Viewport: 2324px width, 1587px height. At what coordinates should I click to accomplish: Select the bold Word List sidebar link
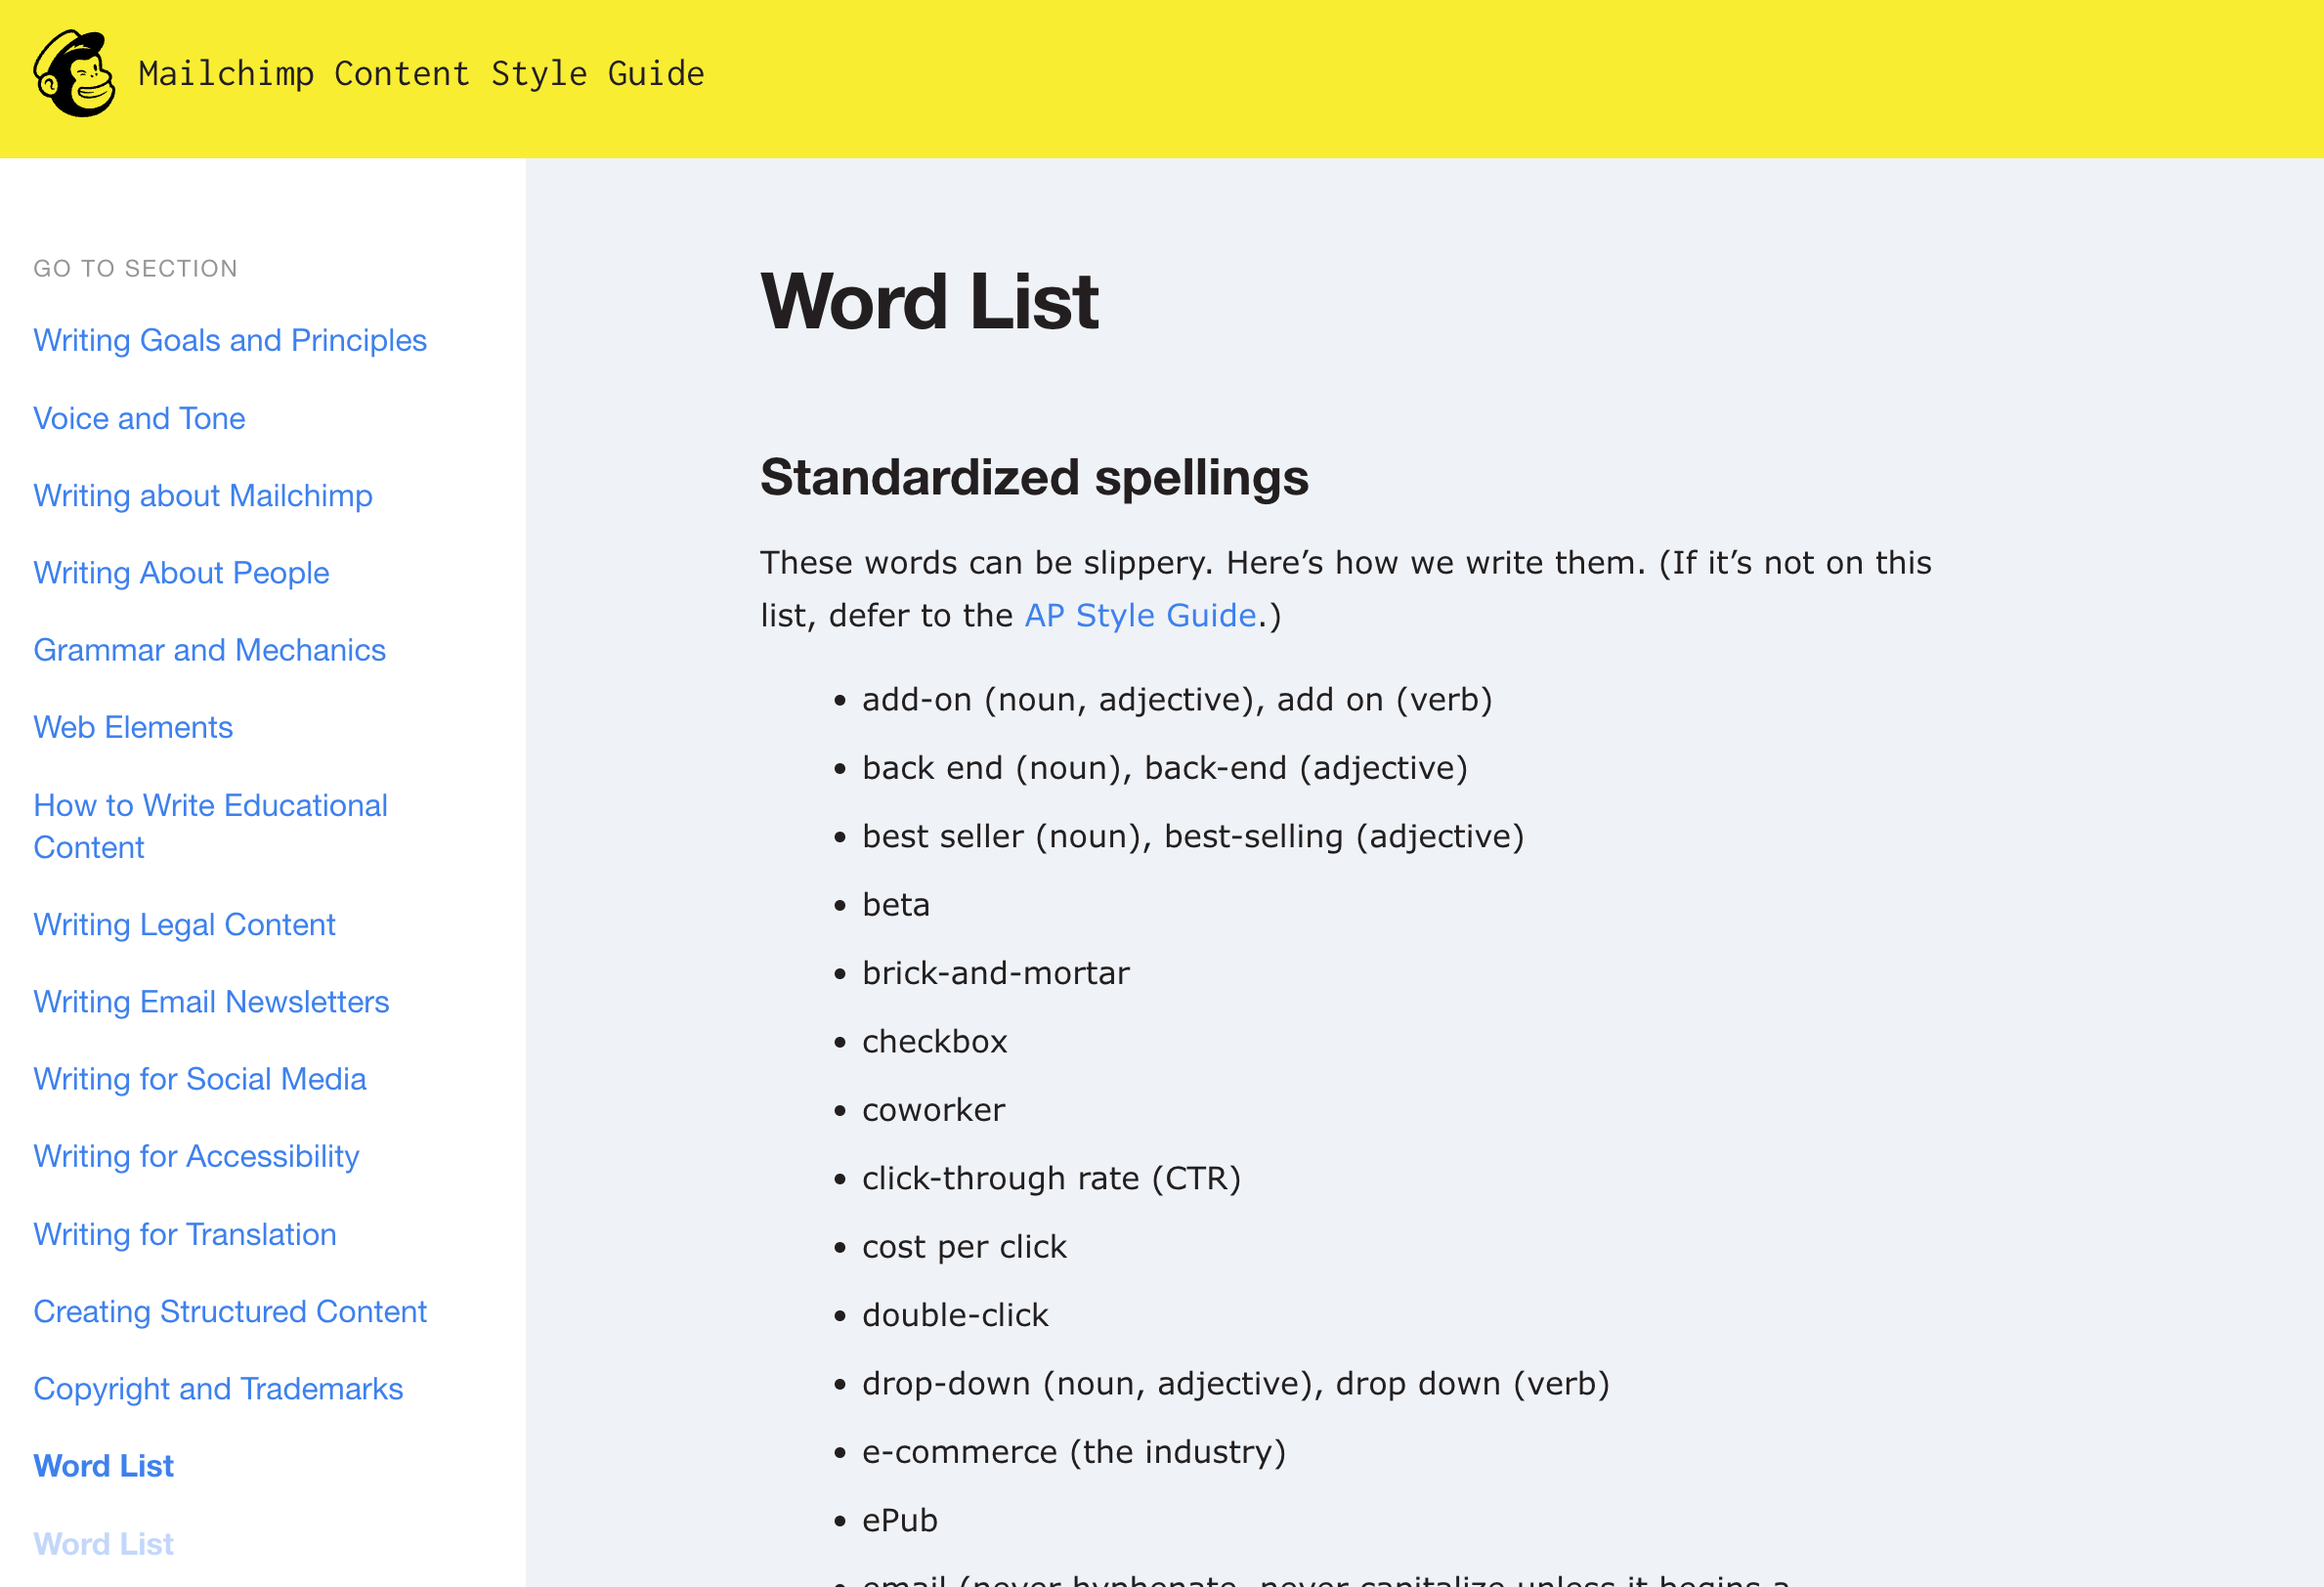103,1466
